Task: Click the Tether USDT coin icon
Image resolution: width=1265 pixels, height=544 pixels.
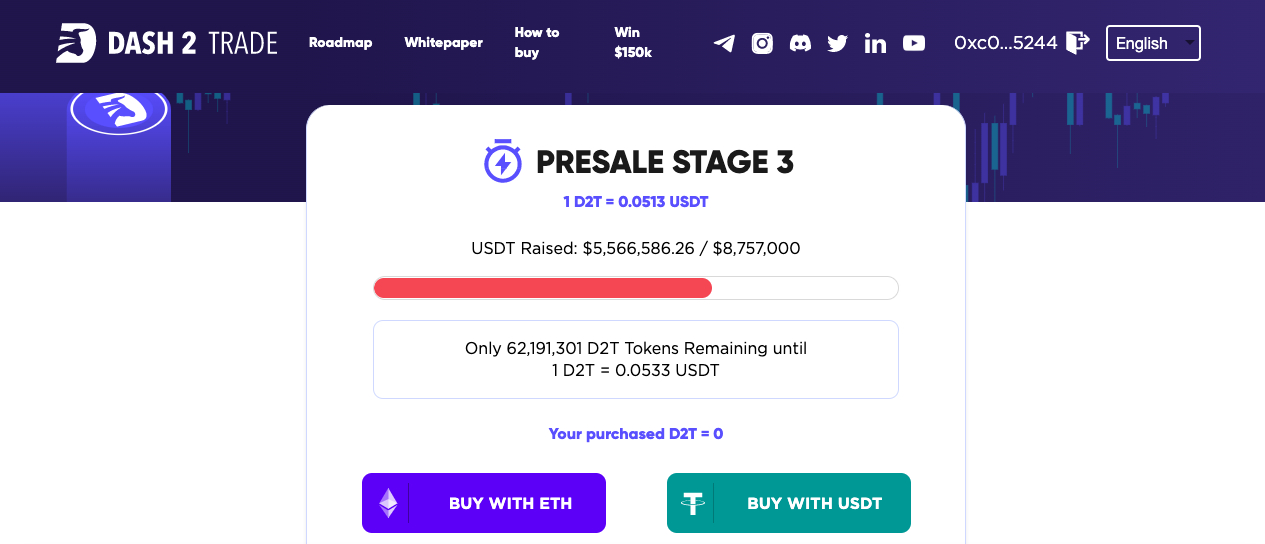Action: [693, 503]
